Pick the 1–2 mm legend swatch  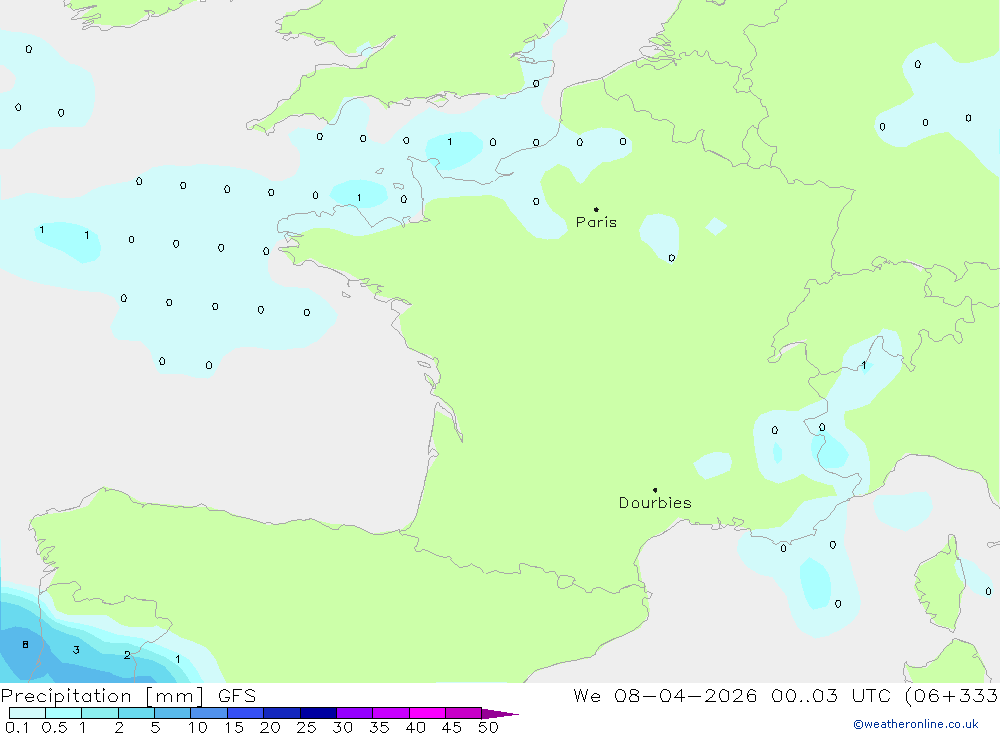pyautogui.click(x=99, y=713)
